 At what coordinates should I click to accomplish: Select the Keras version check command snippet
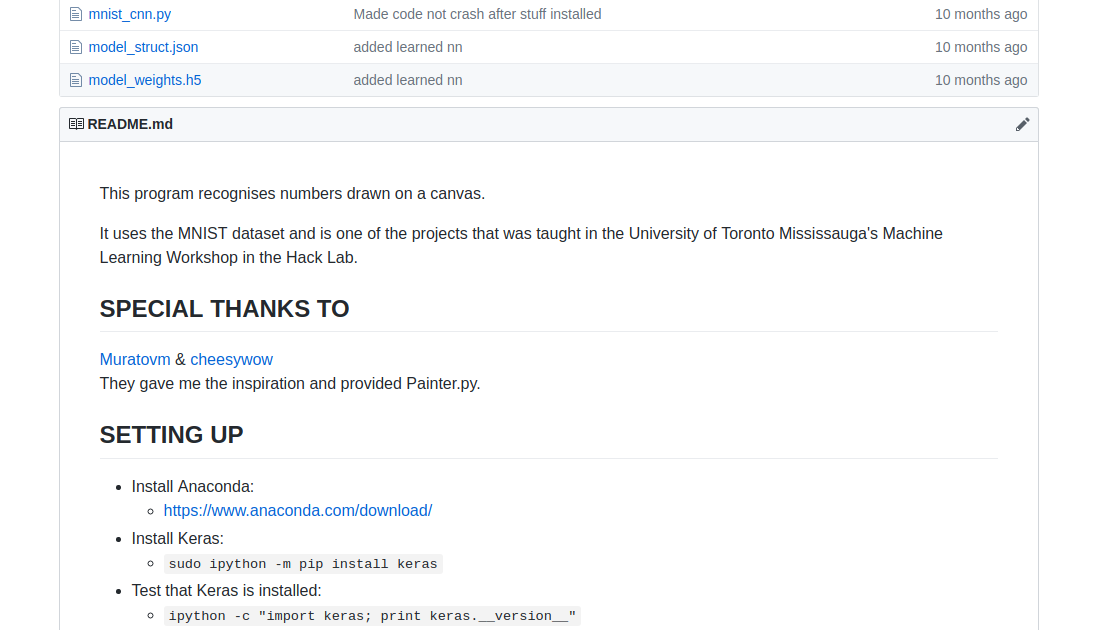point(373,616)
